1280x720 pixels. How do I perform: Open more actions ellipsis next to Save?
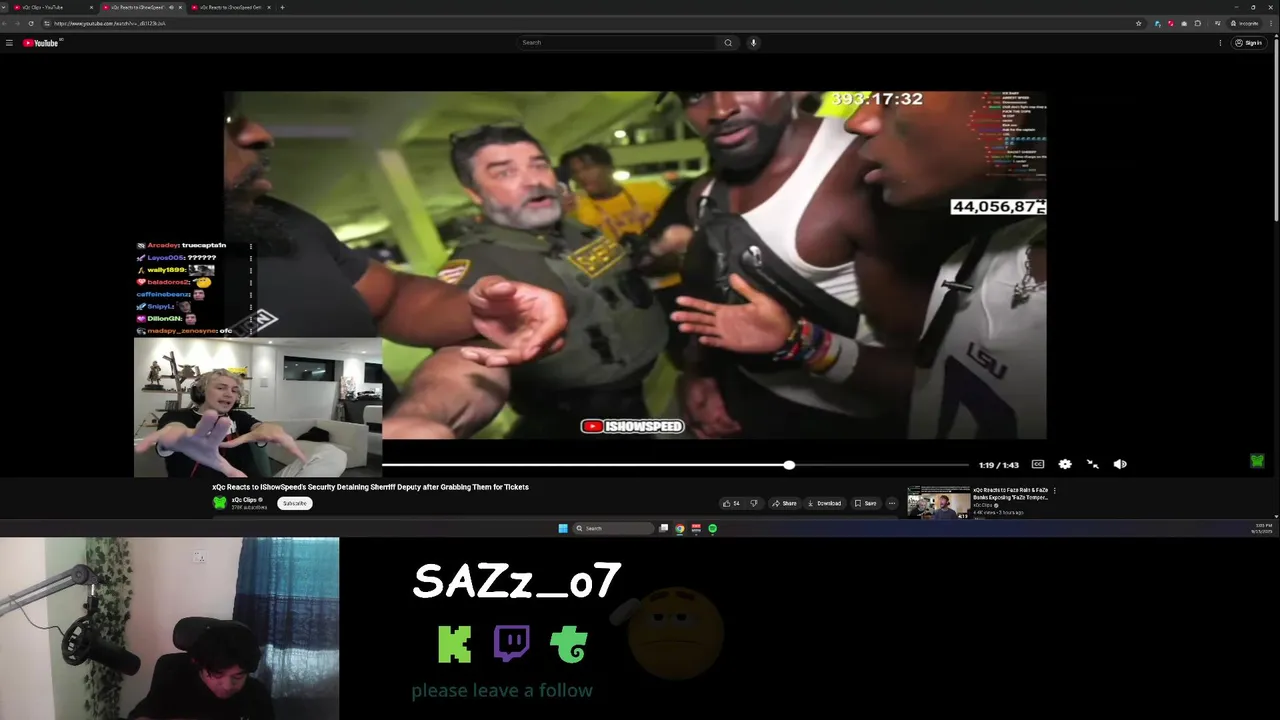pos(892,503)
